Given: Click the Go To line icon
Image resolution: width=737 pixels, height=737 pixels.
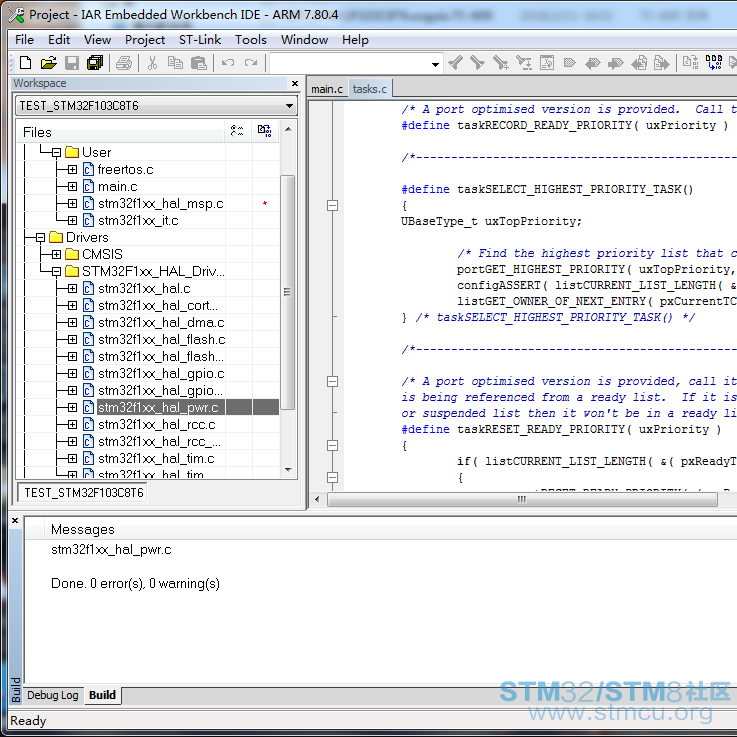Looking at the screenshot, I should pos(547,63).
